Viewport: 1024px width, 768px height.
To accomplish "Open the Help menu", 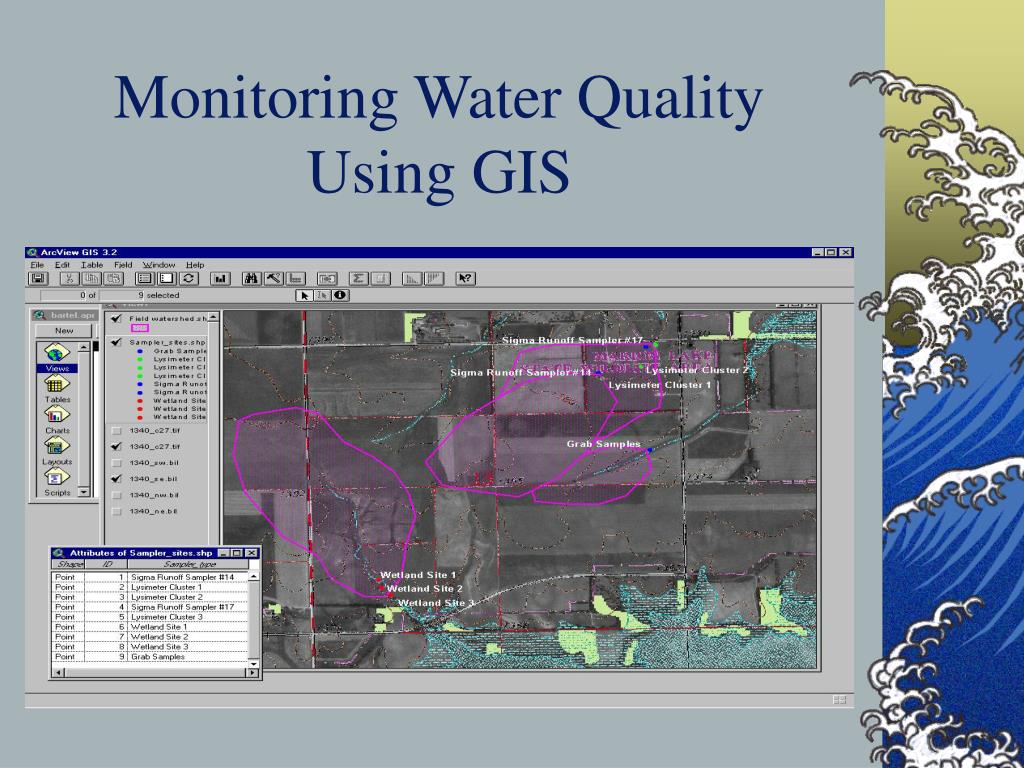I will pyautogui.click(x=195, y=265).
